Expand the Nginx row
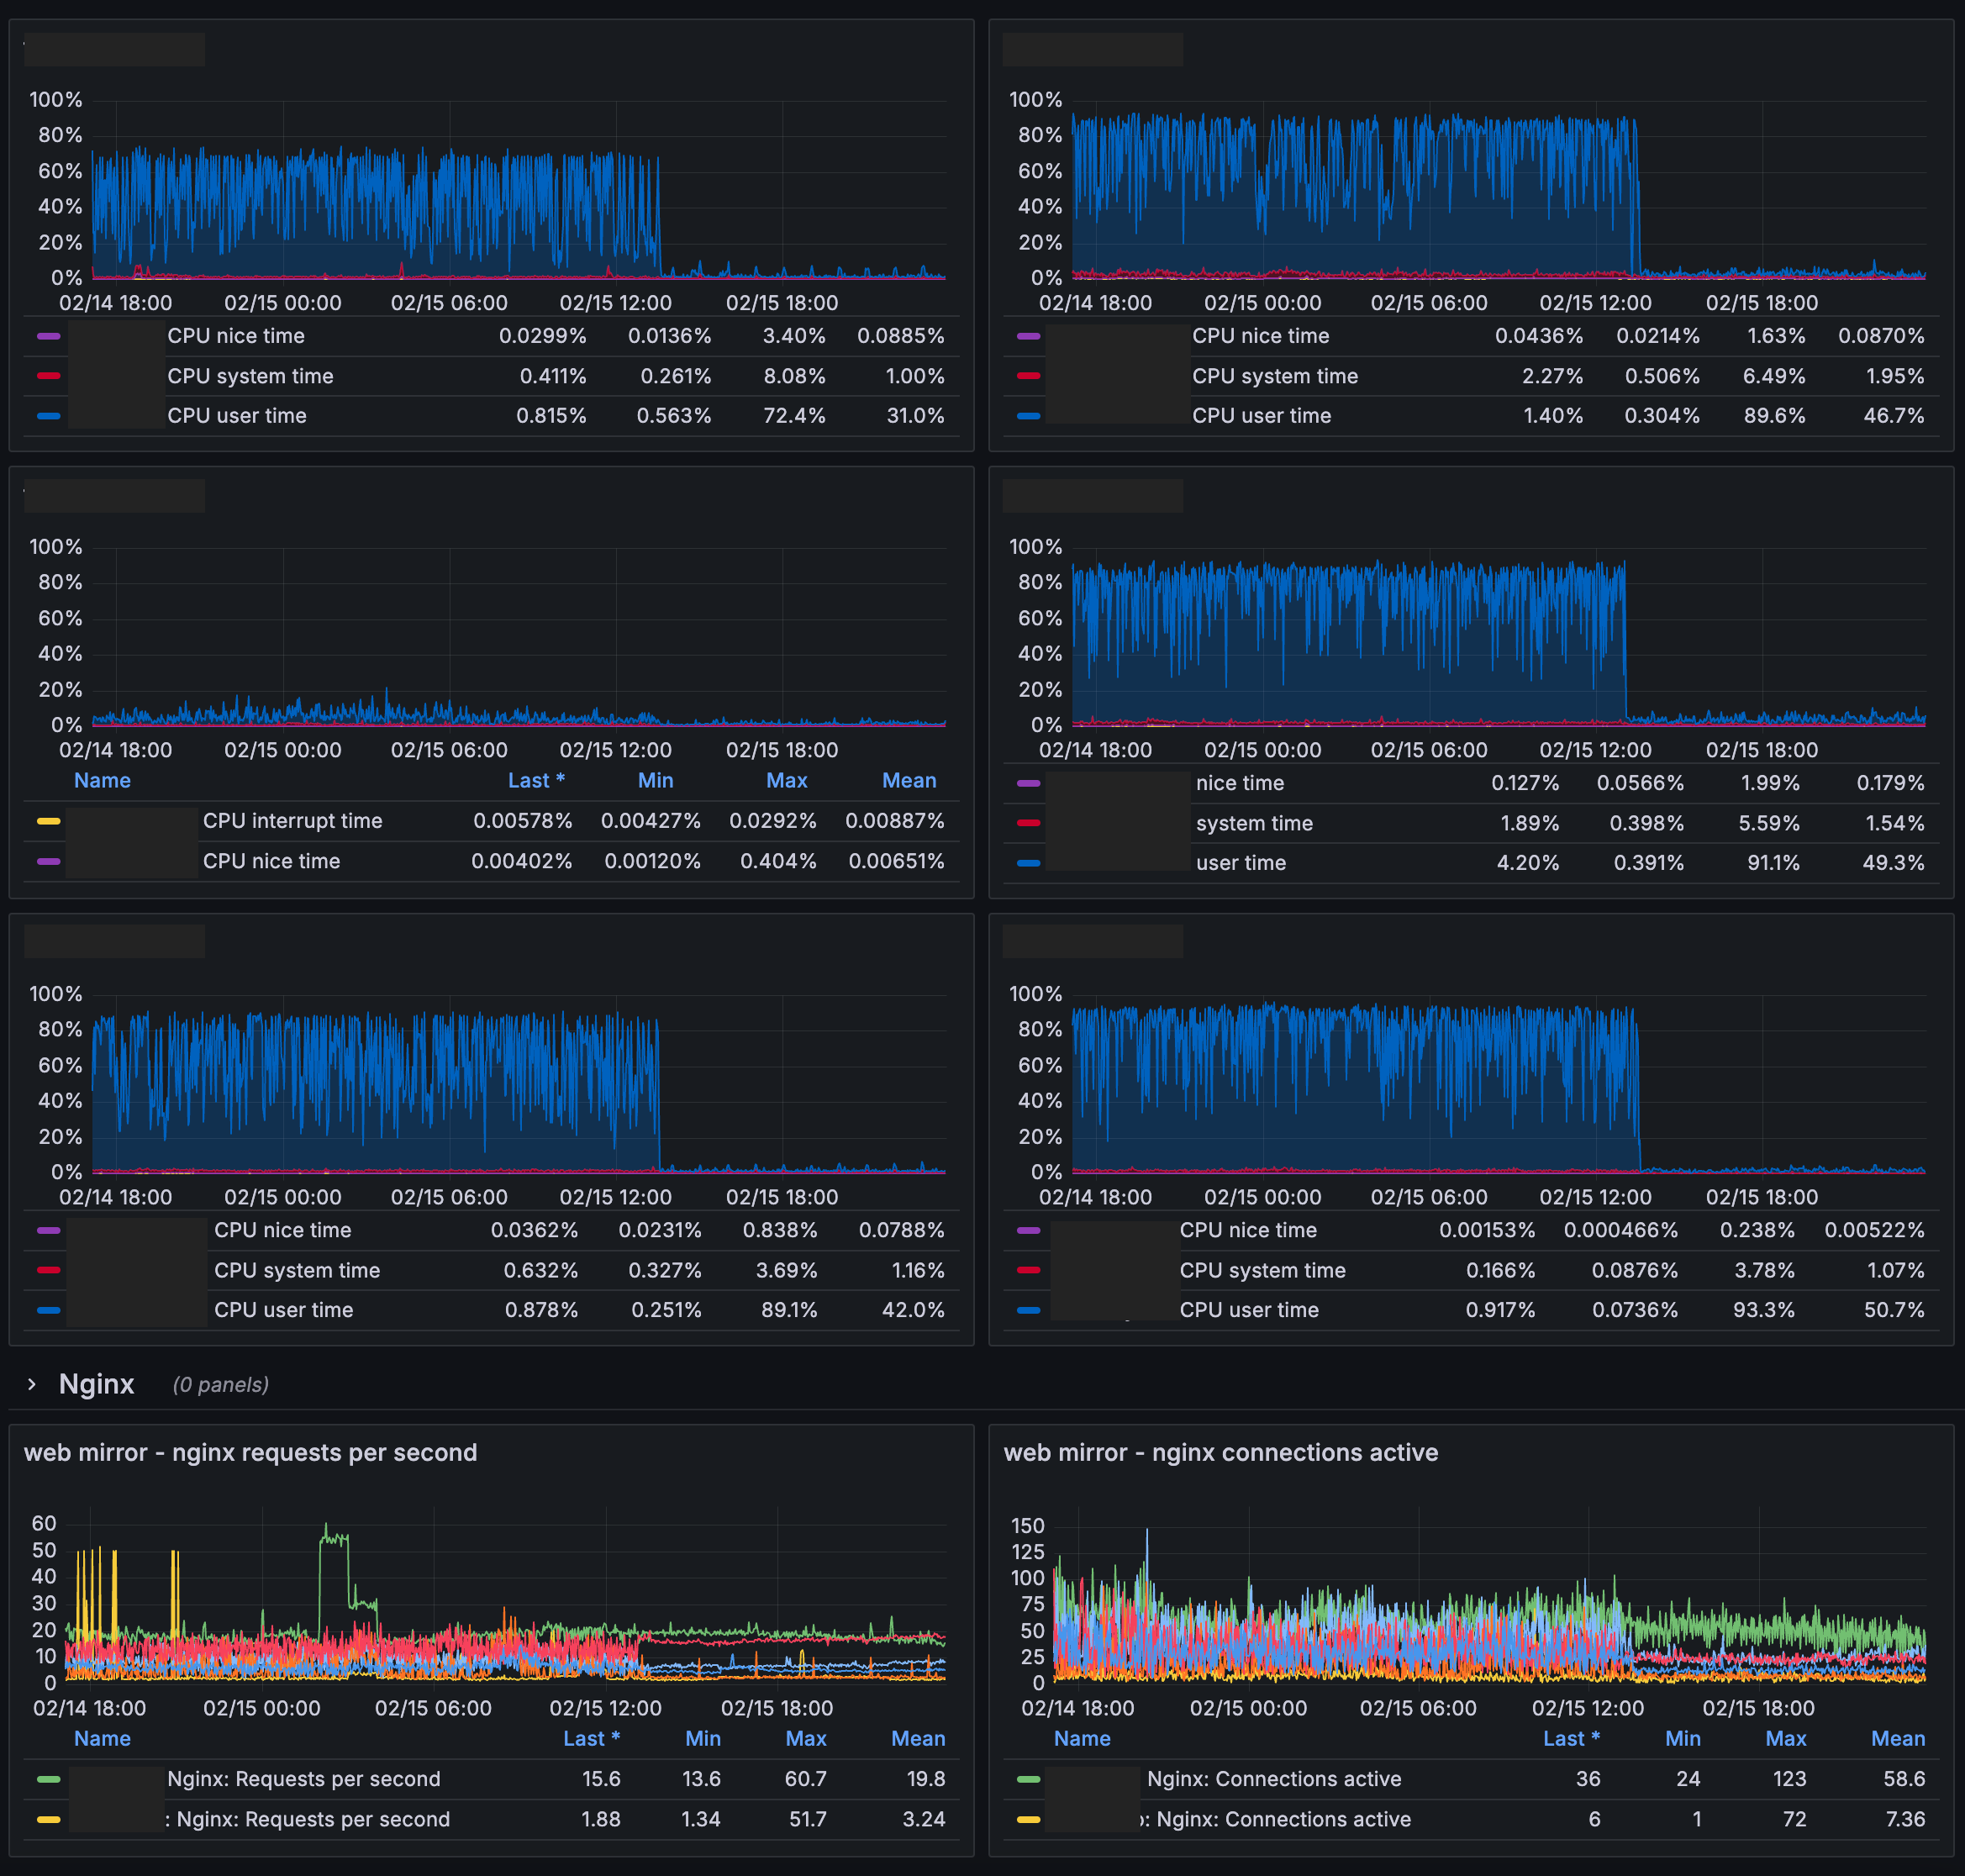The width and height of the screenshot is (1965, 1876). [x=33, y=1384]
